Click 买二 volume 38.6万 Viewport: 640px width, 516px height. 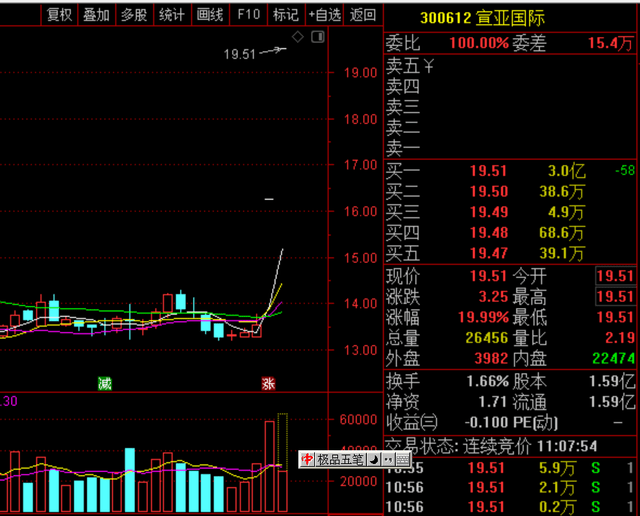point(562,191)
